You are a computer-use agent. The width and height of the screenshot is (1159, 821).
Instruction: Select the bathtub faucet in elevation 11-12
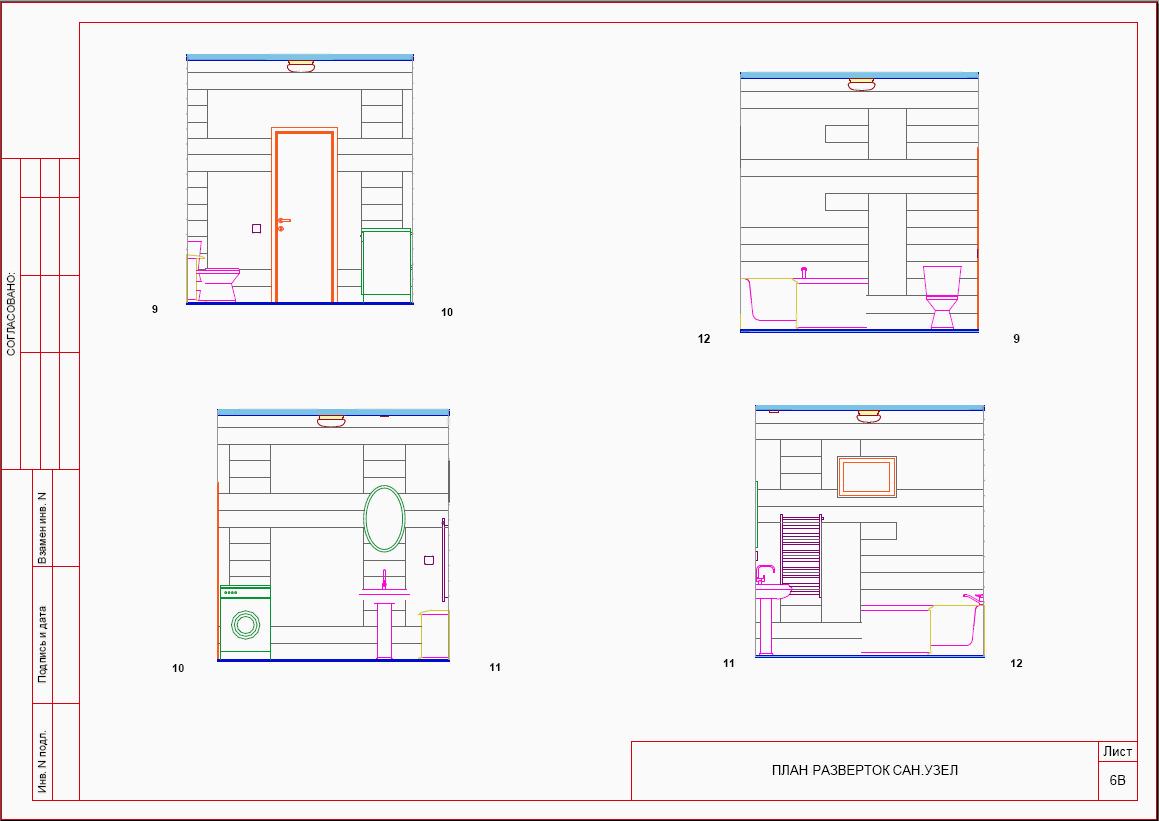pyautogui.click(x=973, y=598)
